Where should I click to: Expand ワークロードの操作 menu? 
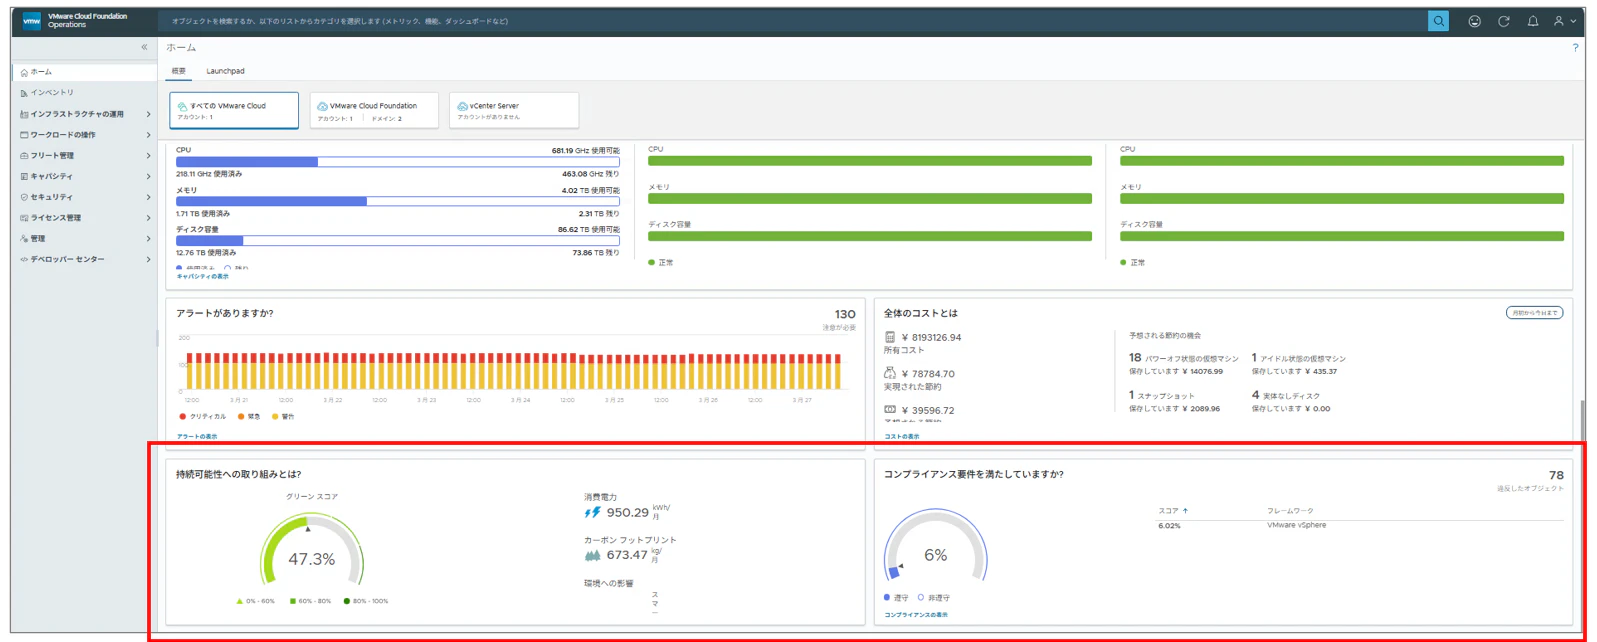click(x=148, y=135)
